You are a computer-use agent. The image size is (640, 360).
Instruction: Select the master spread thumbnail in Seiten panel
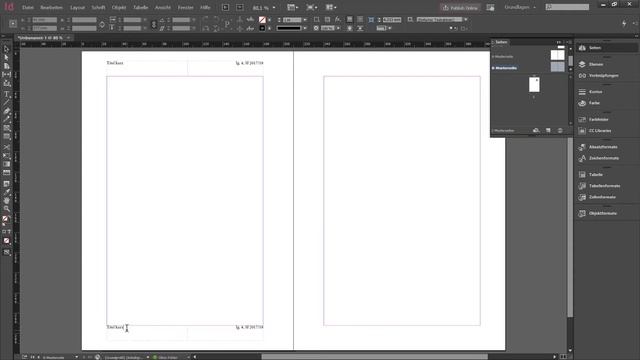(558, 67)
